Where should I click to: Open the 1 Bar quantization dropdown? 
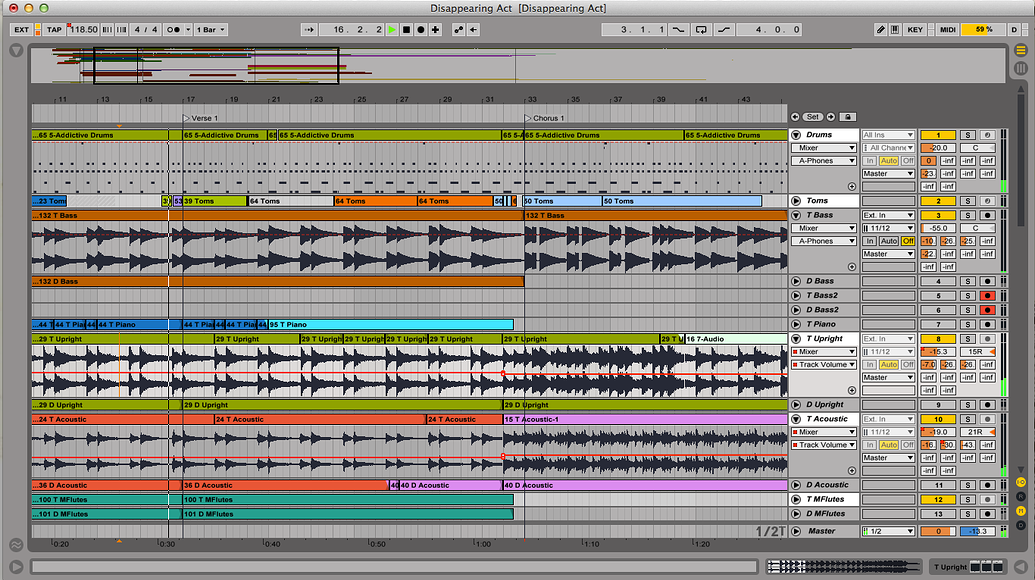[x=210, y=30]
